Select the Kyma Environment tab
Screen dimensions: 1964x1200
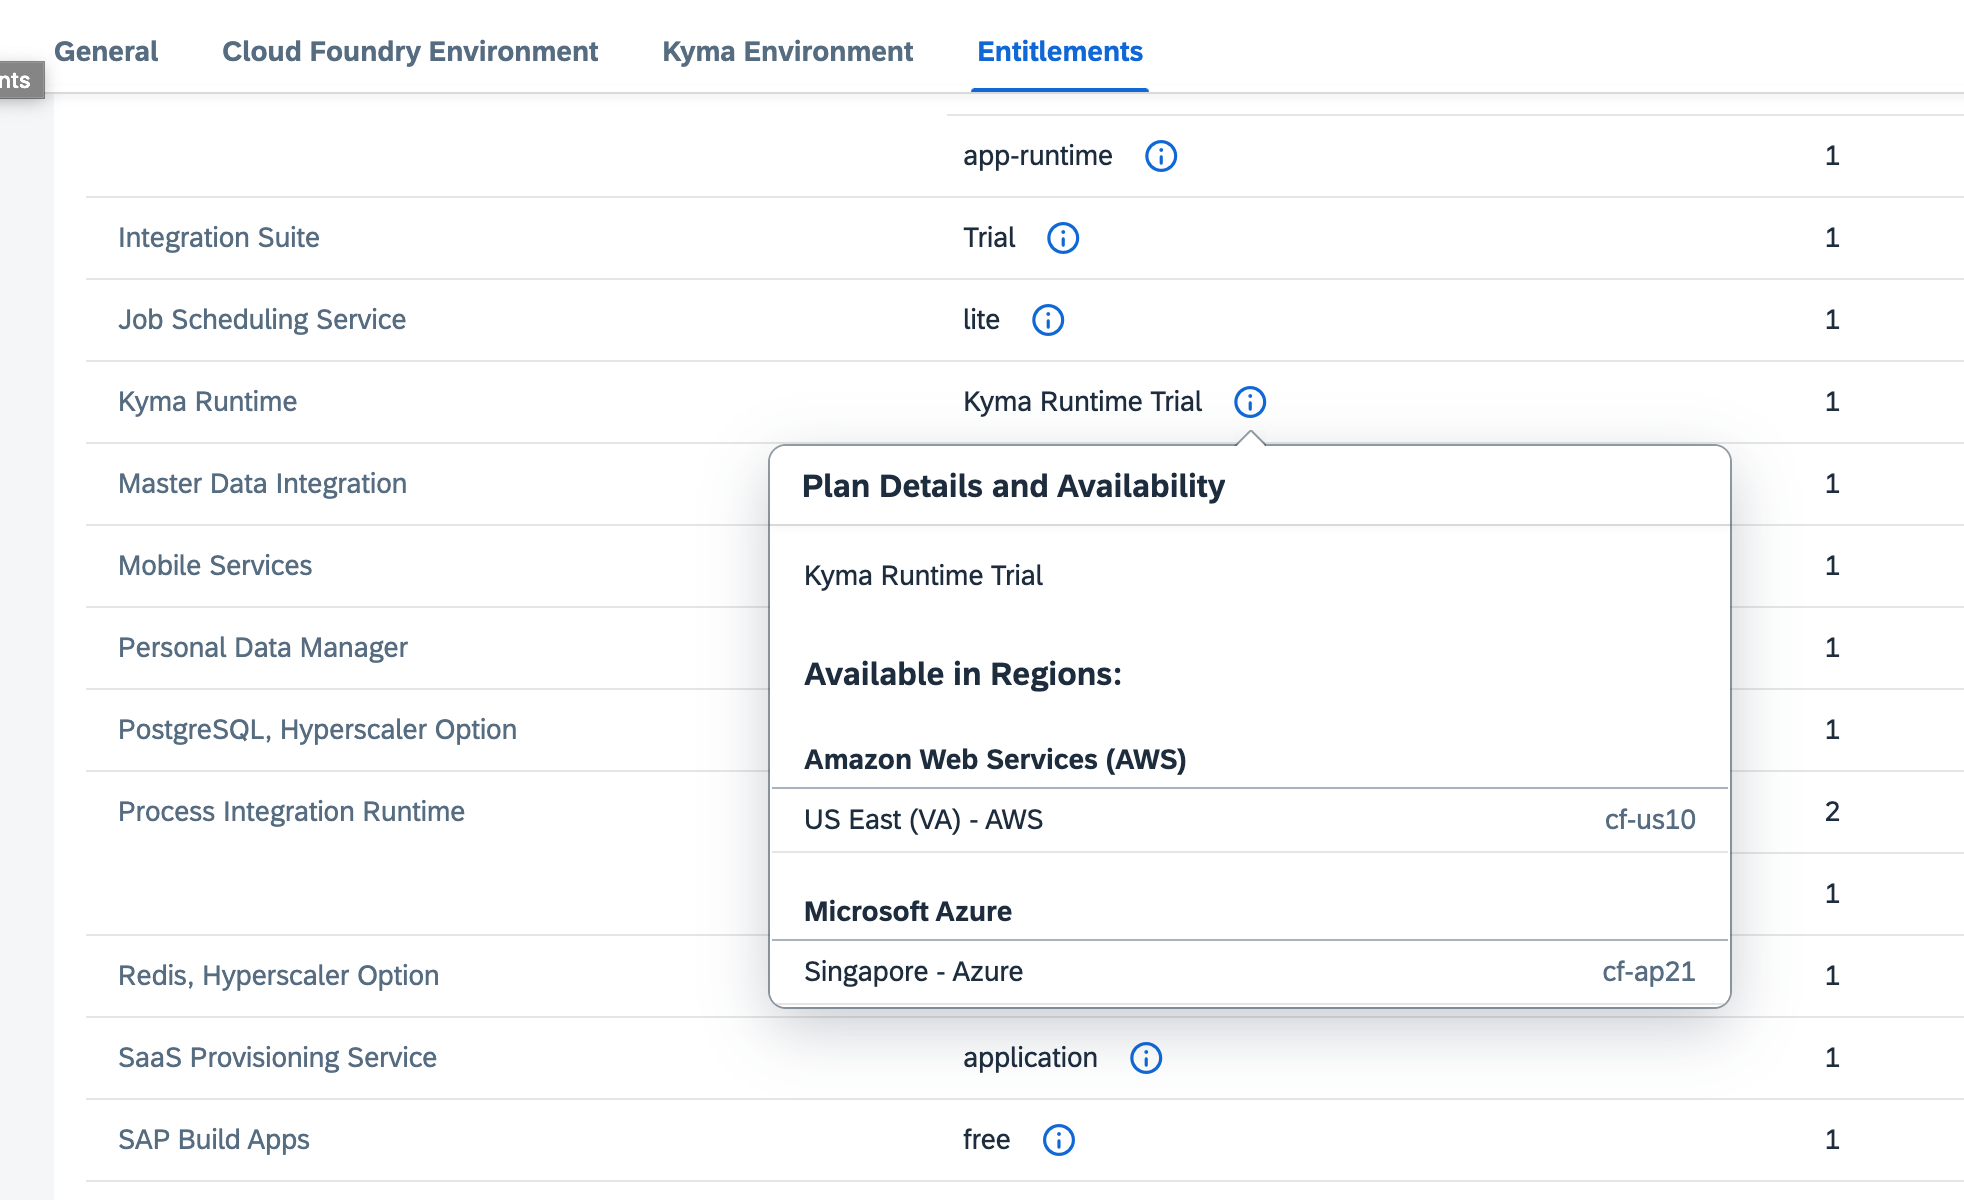[x=787, y=52]
